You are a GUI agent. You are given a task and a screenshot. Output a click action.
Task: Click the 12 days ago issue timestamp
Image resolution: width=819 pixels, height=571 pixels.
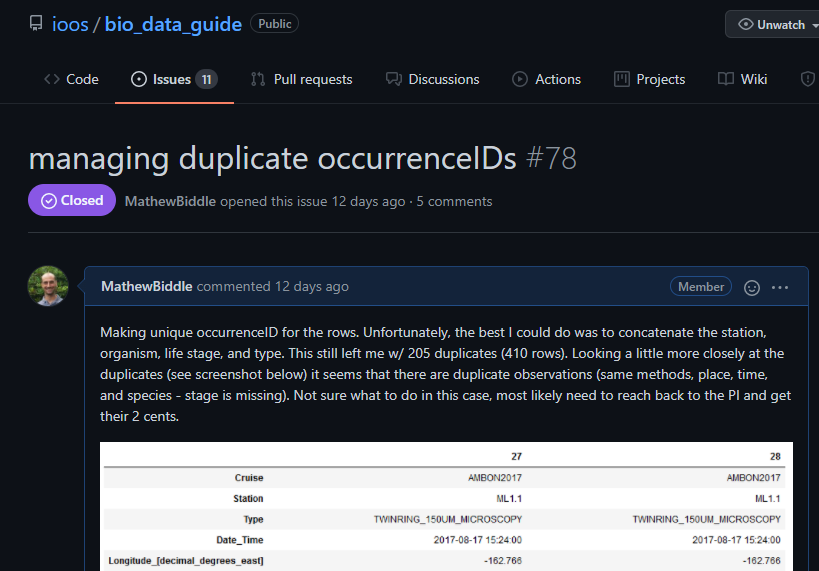pos(368,202)
